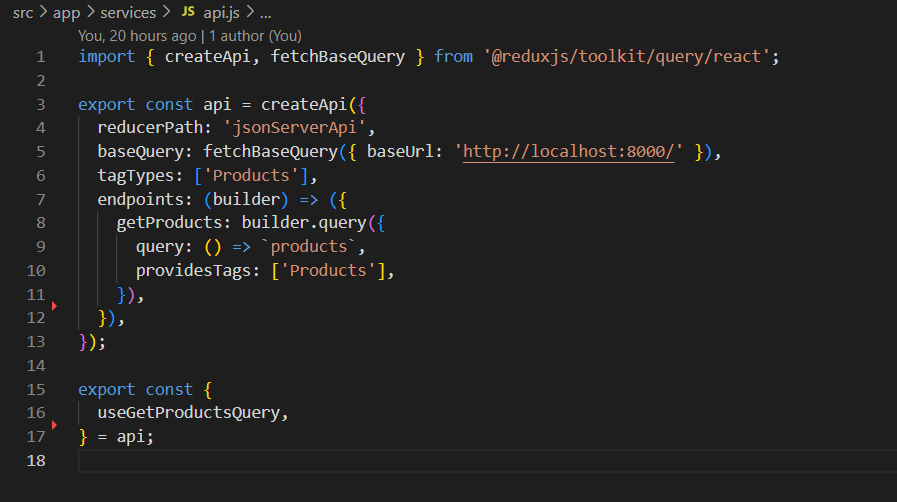Select api.js in the breadcrumb

(221, 13)
